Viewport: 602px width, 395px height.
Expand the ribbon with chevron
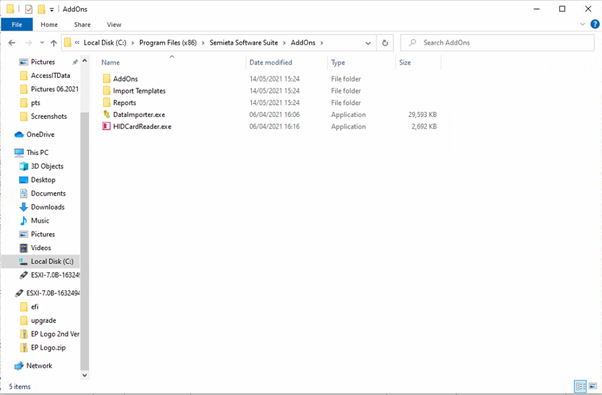582,24
